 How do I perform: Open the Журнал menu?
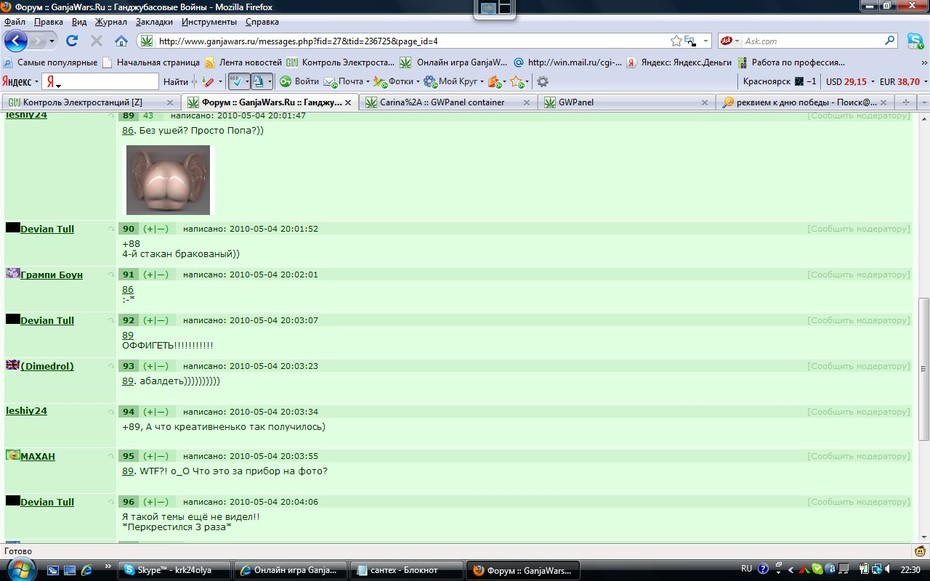111,22
